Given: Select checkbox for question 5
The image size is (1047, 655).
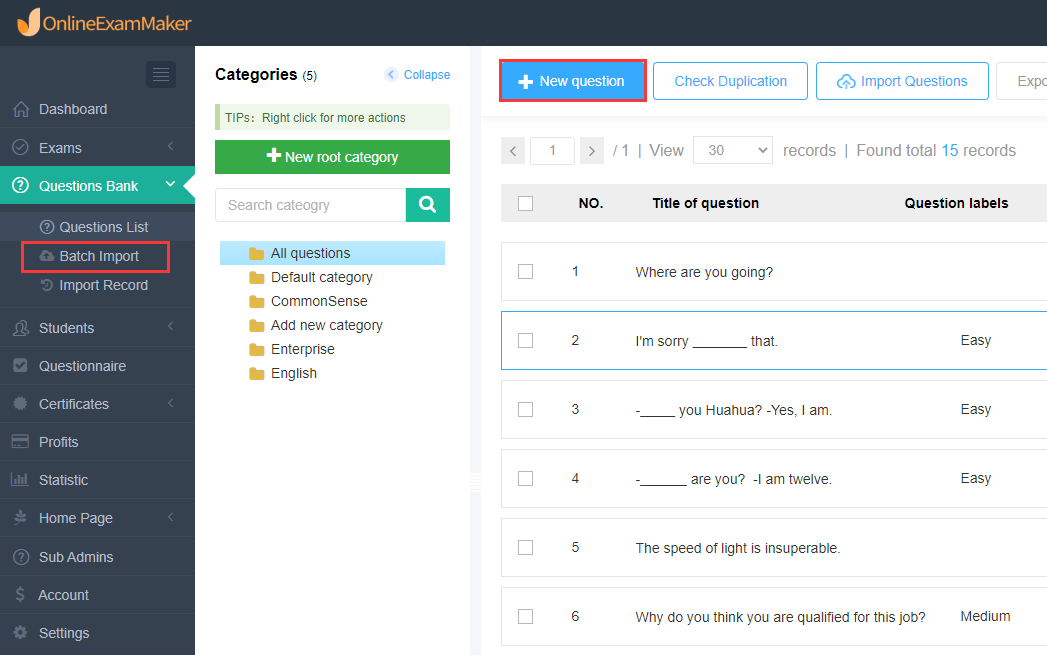Looking at the screenshot, I should click(x=526, y=548).
